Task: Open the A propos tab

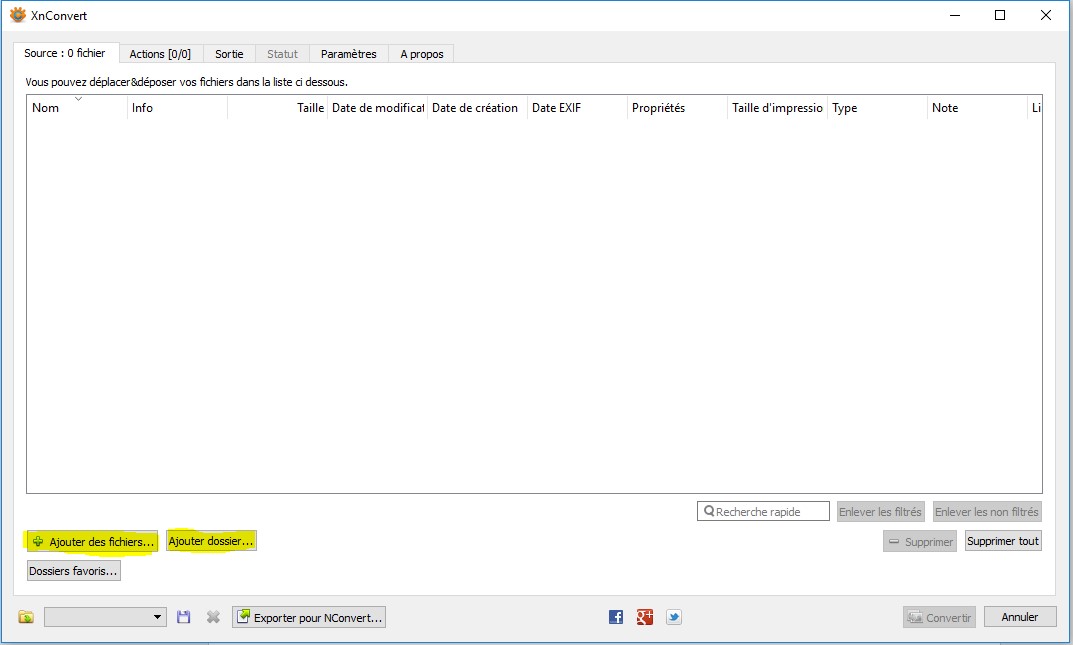Action: coord(421,54)
